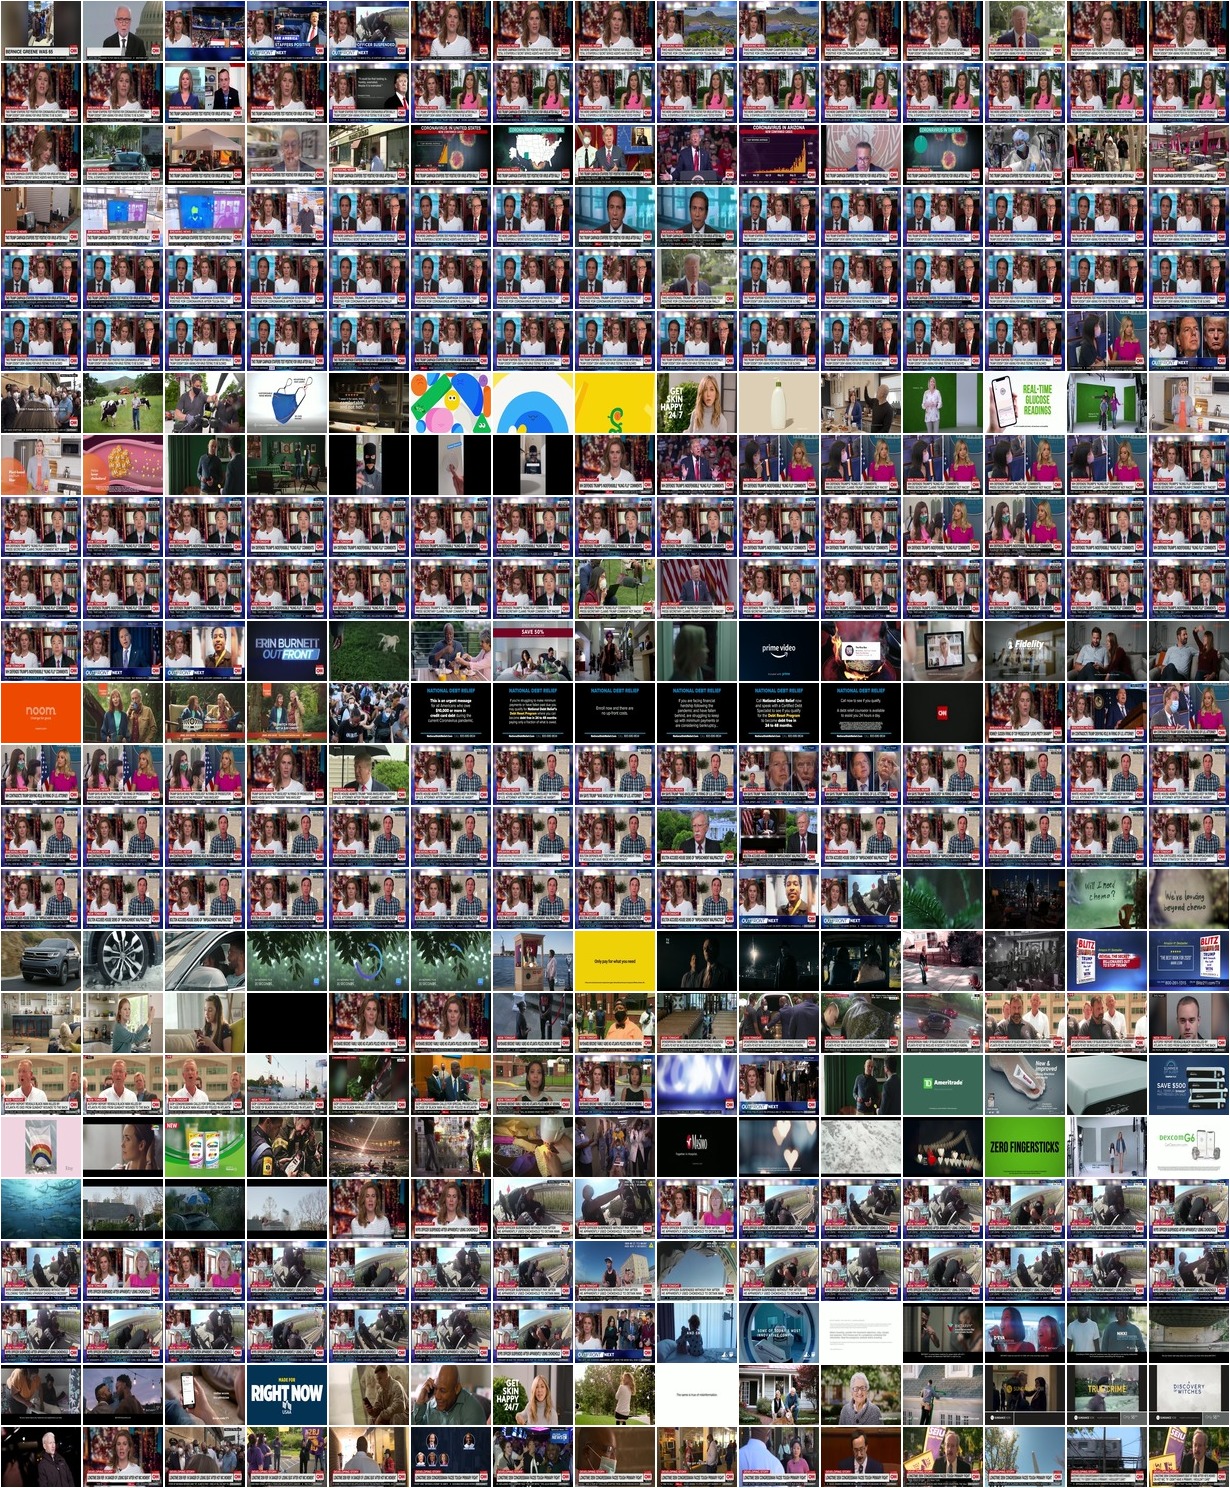The height and width of the screenshot is (1488, 1230).
Task: Select the masked burglar thumbnail
Action: click(x=369, y=465)
